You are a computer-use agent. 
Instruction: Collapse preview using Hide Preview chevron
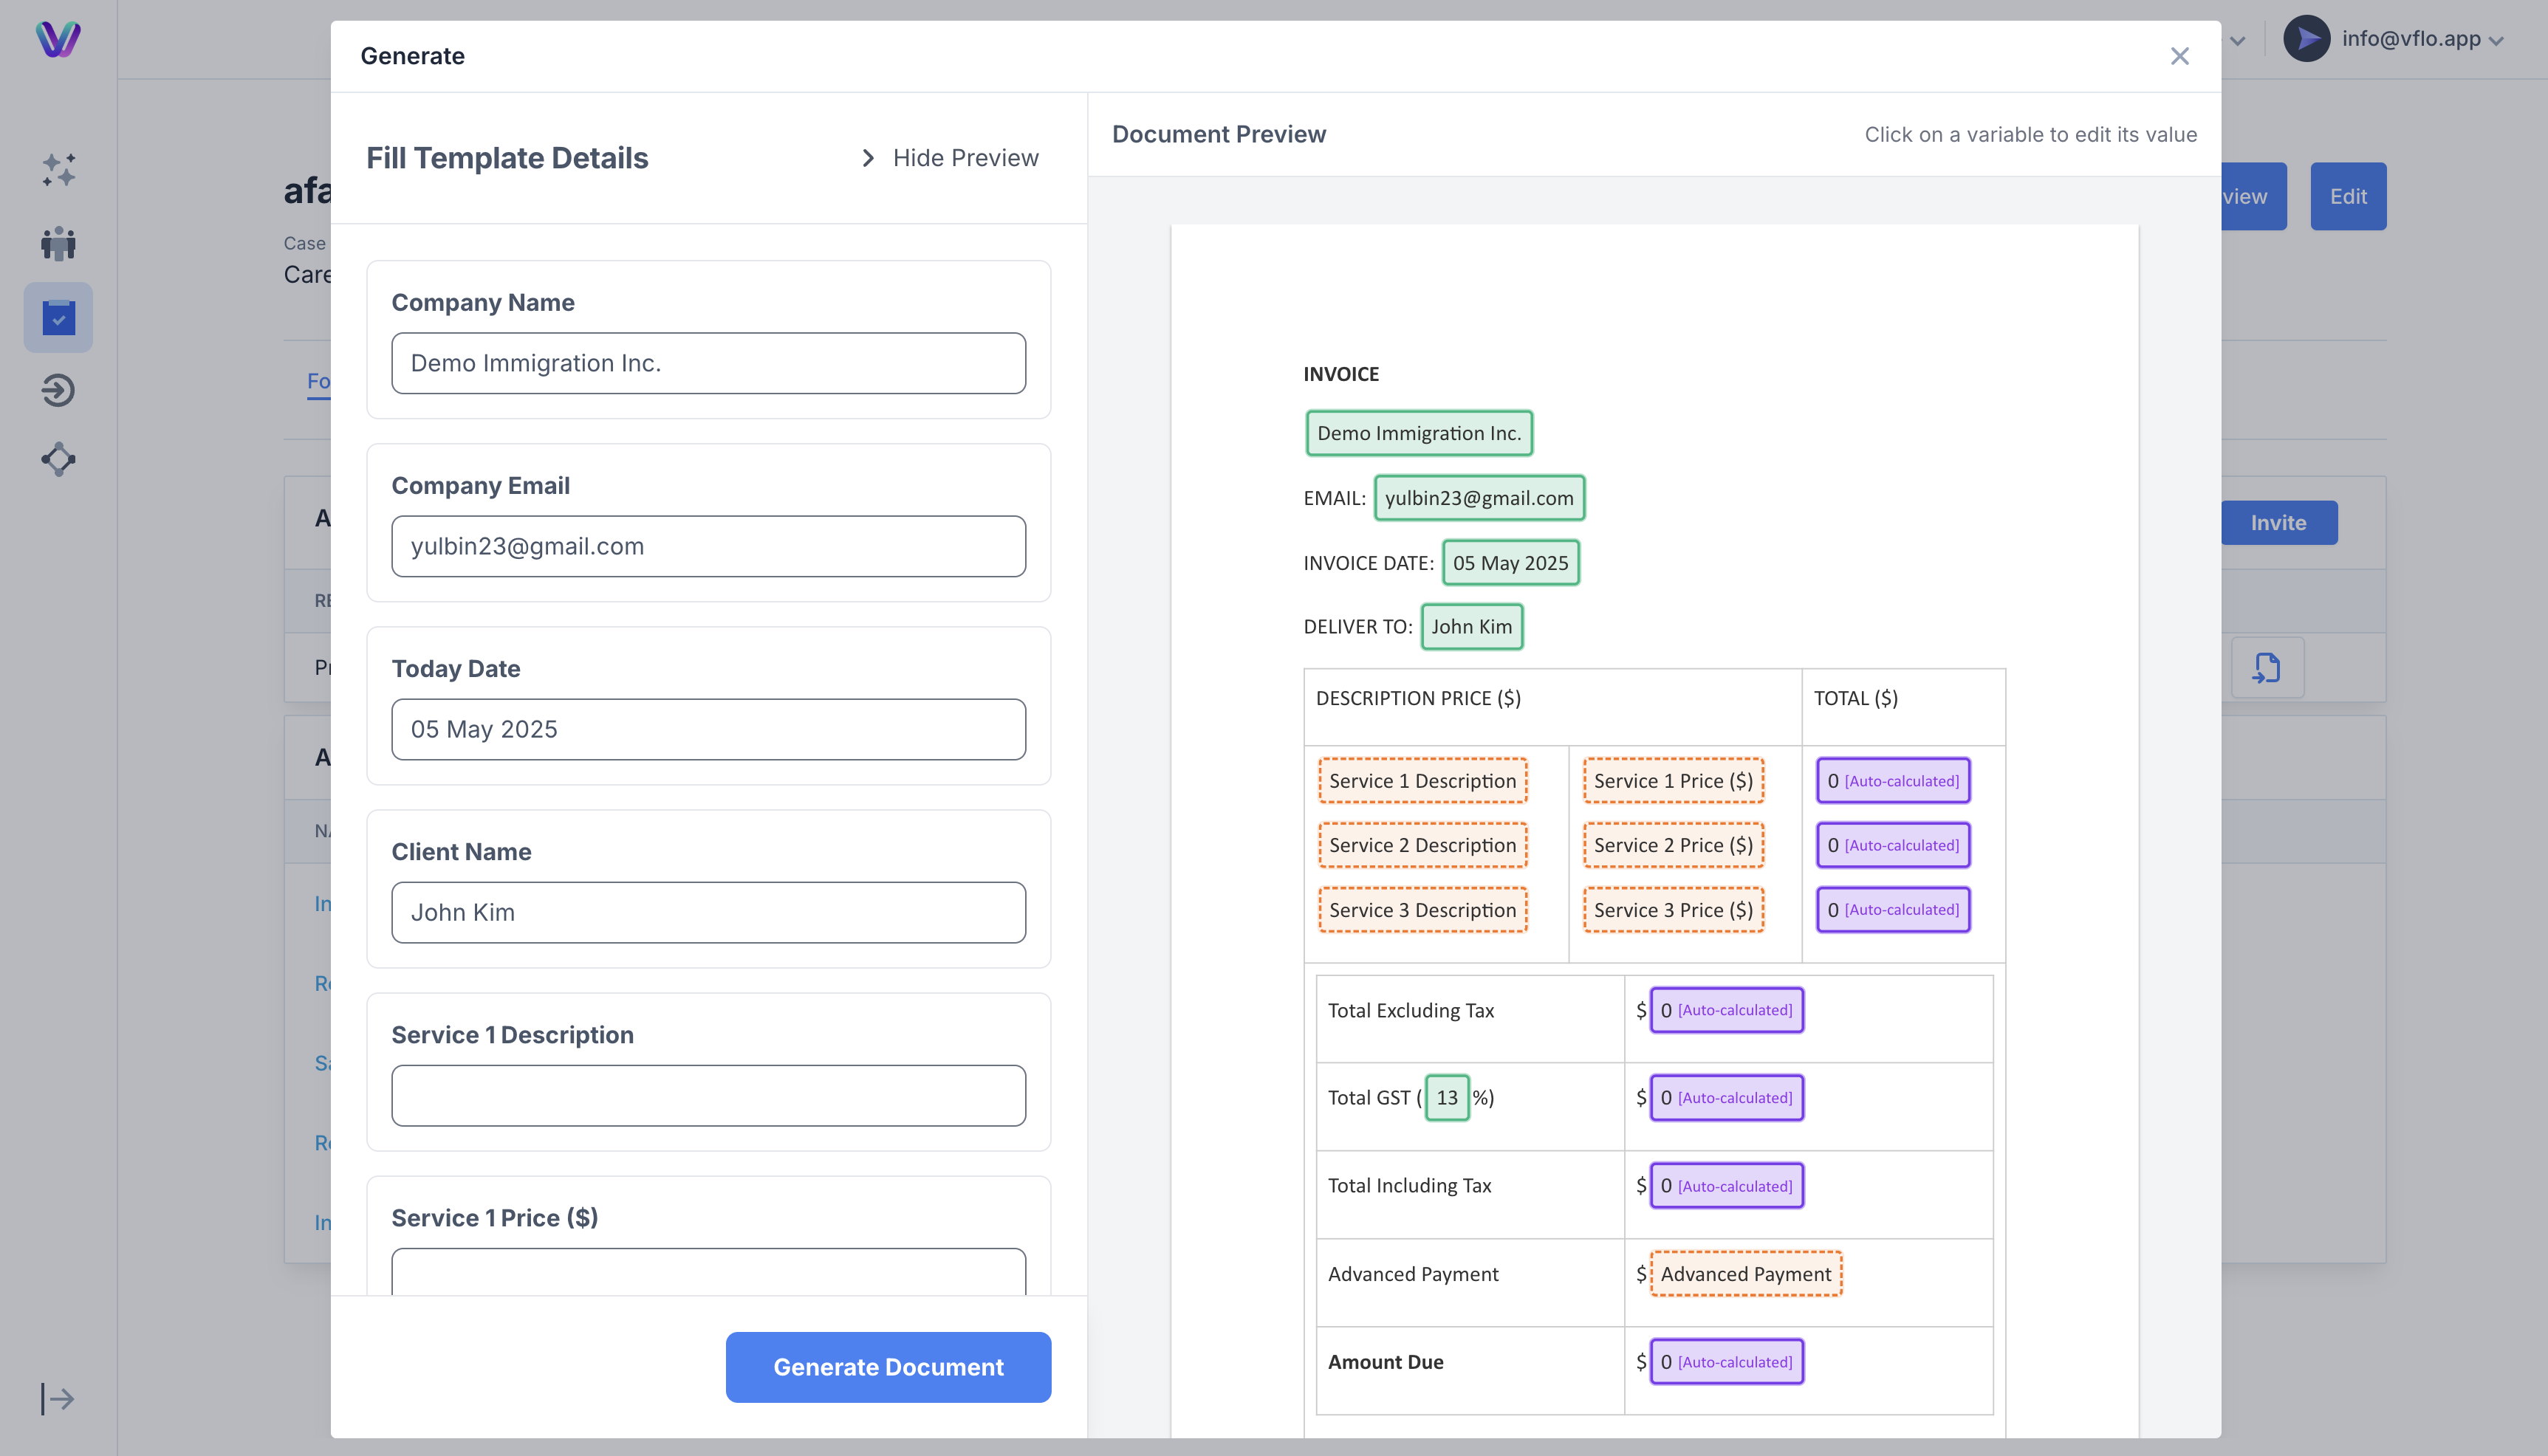(868, 158)
